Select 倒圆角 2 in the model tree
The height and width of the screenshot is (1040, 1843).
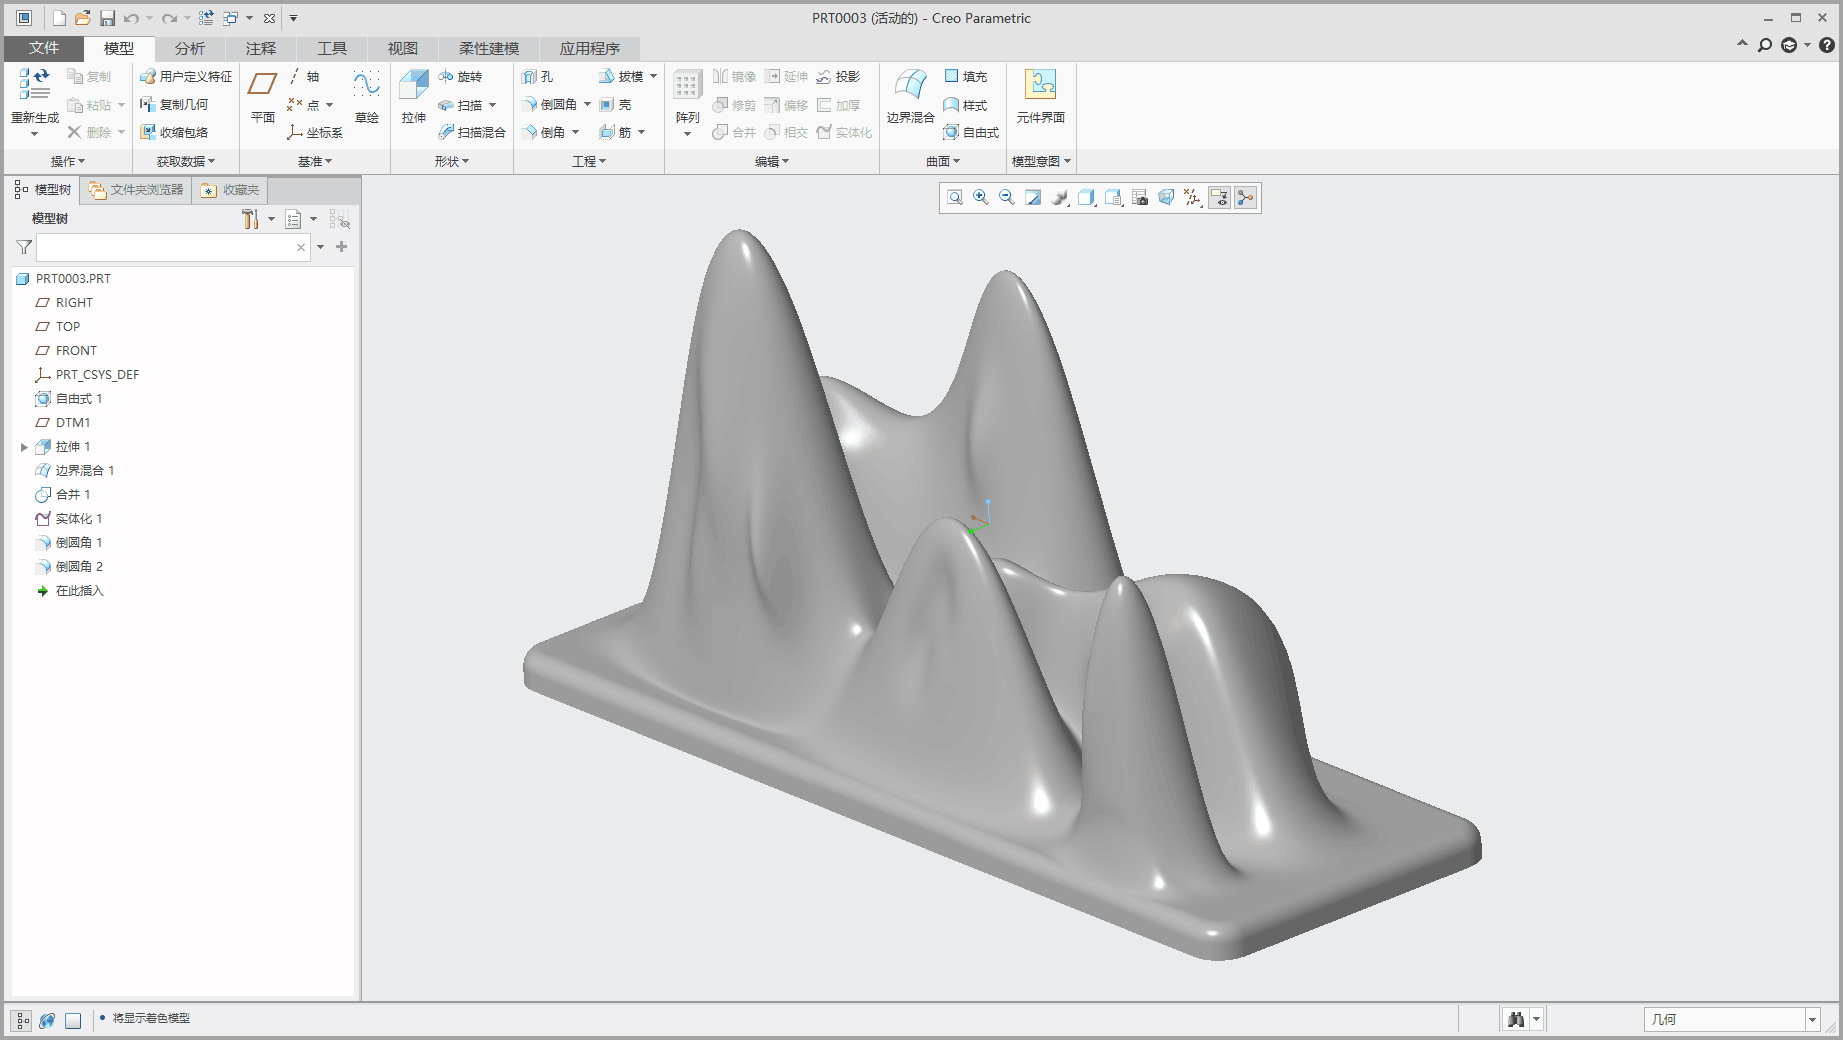(79, 567)
